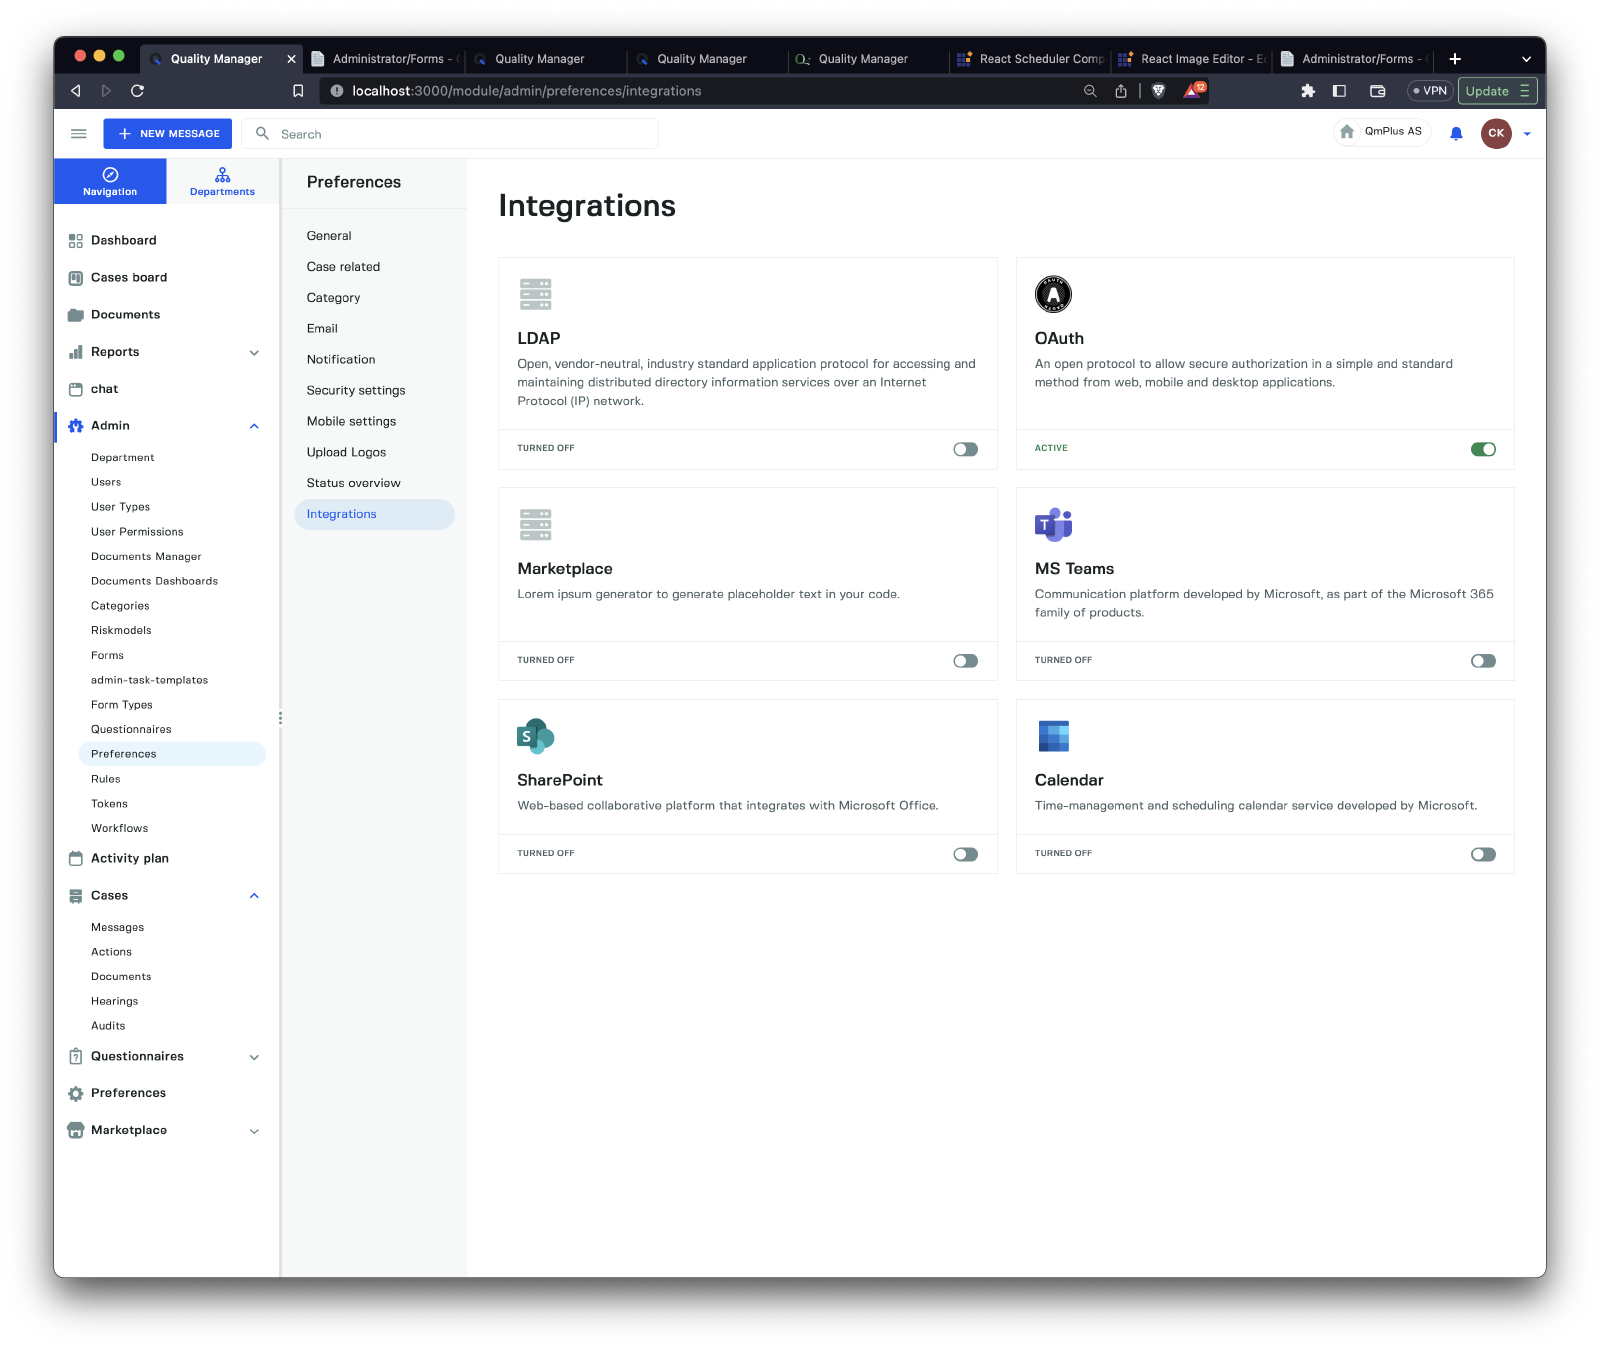Click the browser reload icon
1600x1349 pixels.
pos(138,91)
